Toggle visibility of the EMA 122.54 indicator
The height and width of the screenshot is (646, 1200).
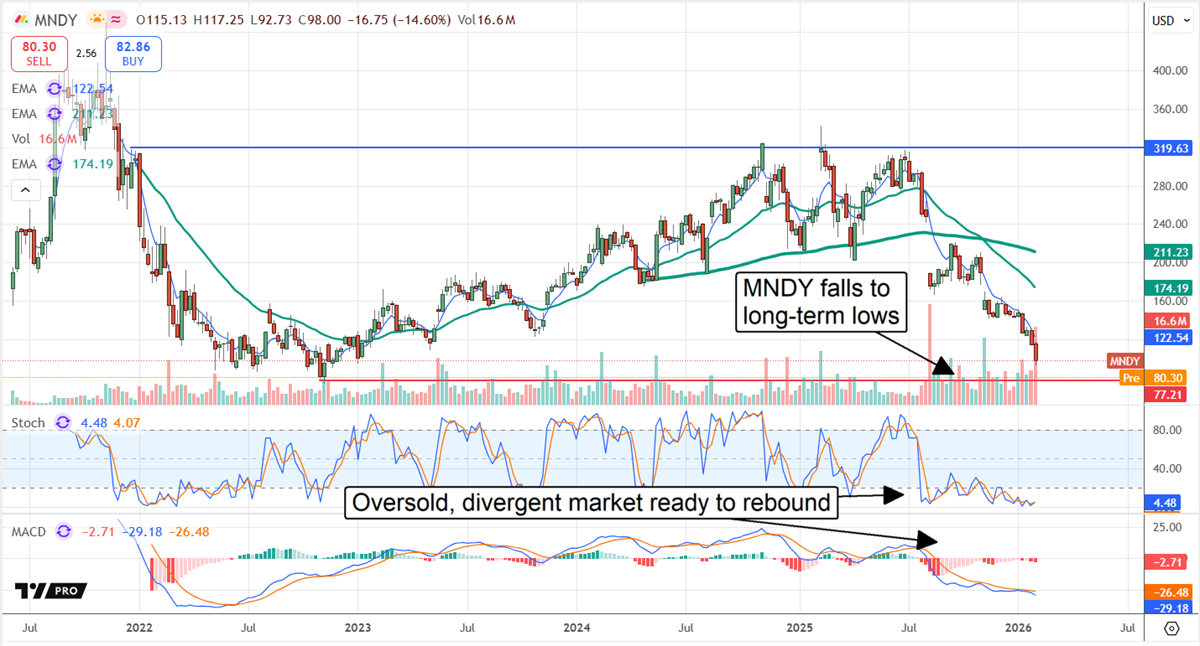coord(94,88)
